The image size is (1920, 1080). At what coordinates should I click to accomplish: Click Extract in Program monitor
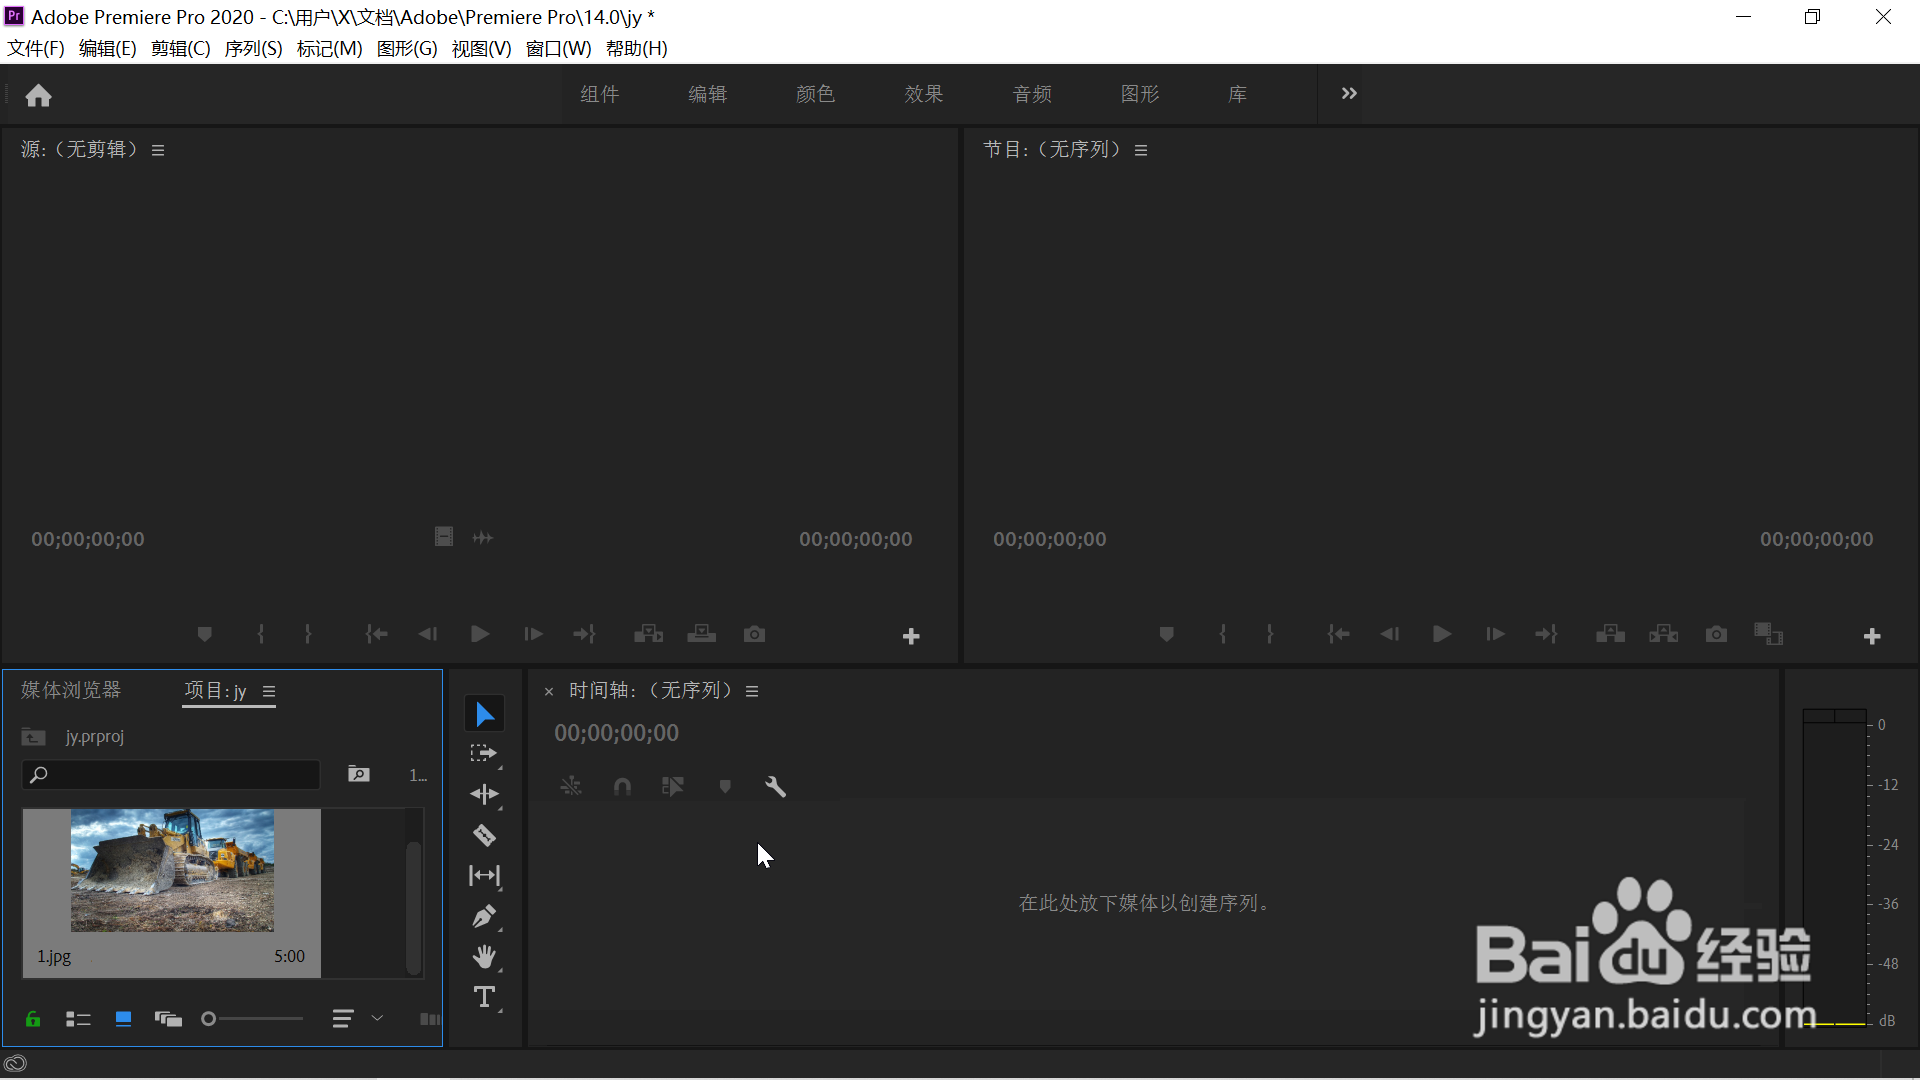coord(1664,634)
